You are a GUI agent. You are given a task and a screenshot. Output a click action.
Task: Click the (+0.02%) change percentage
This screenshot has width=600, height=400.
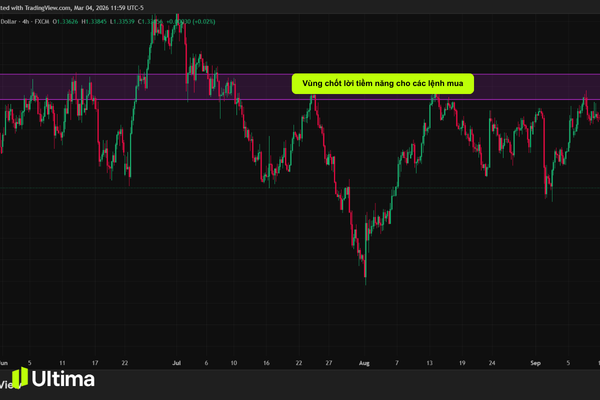tap(204, 22)
